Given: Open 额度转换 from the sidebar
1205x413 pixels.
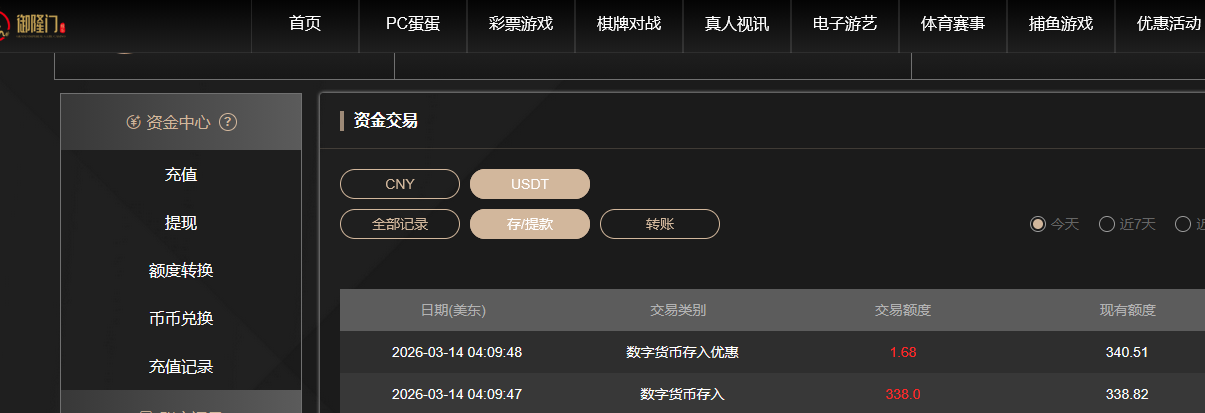Looking at the screenshot, I should coord(181,271).
